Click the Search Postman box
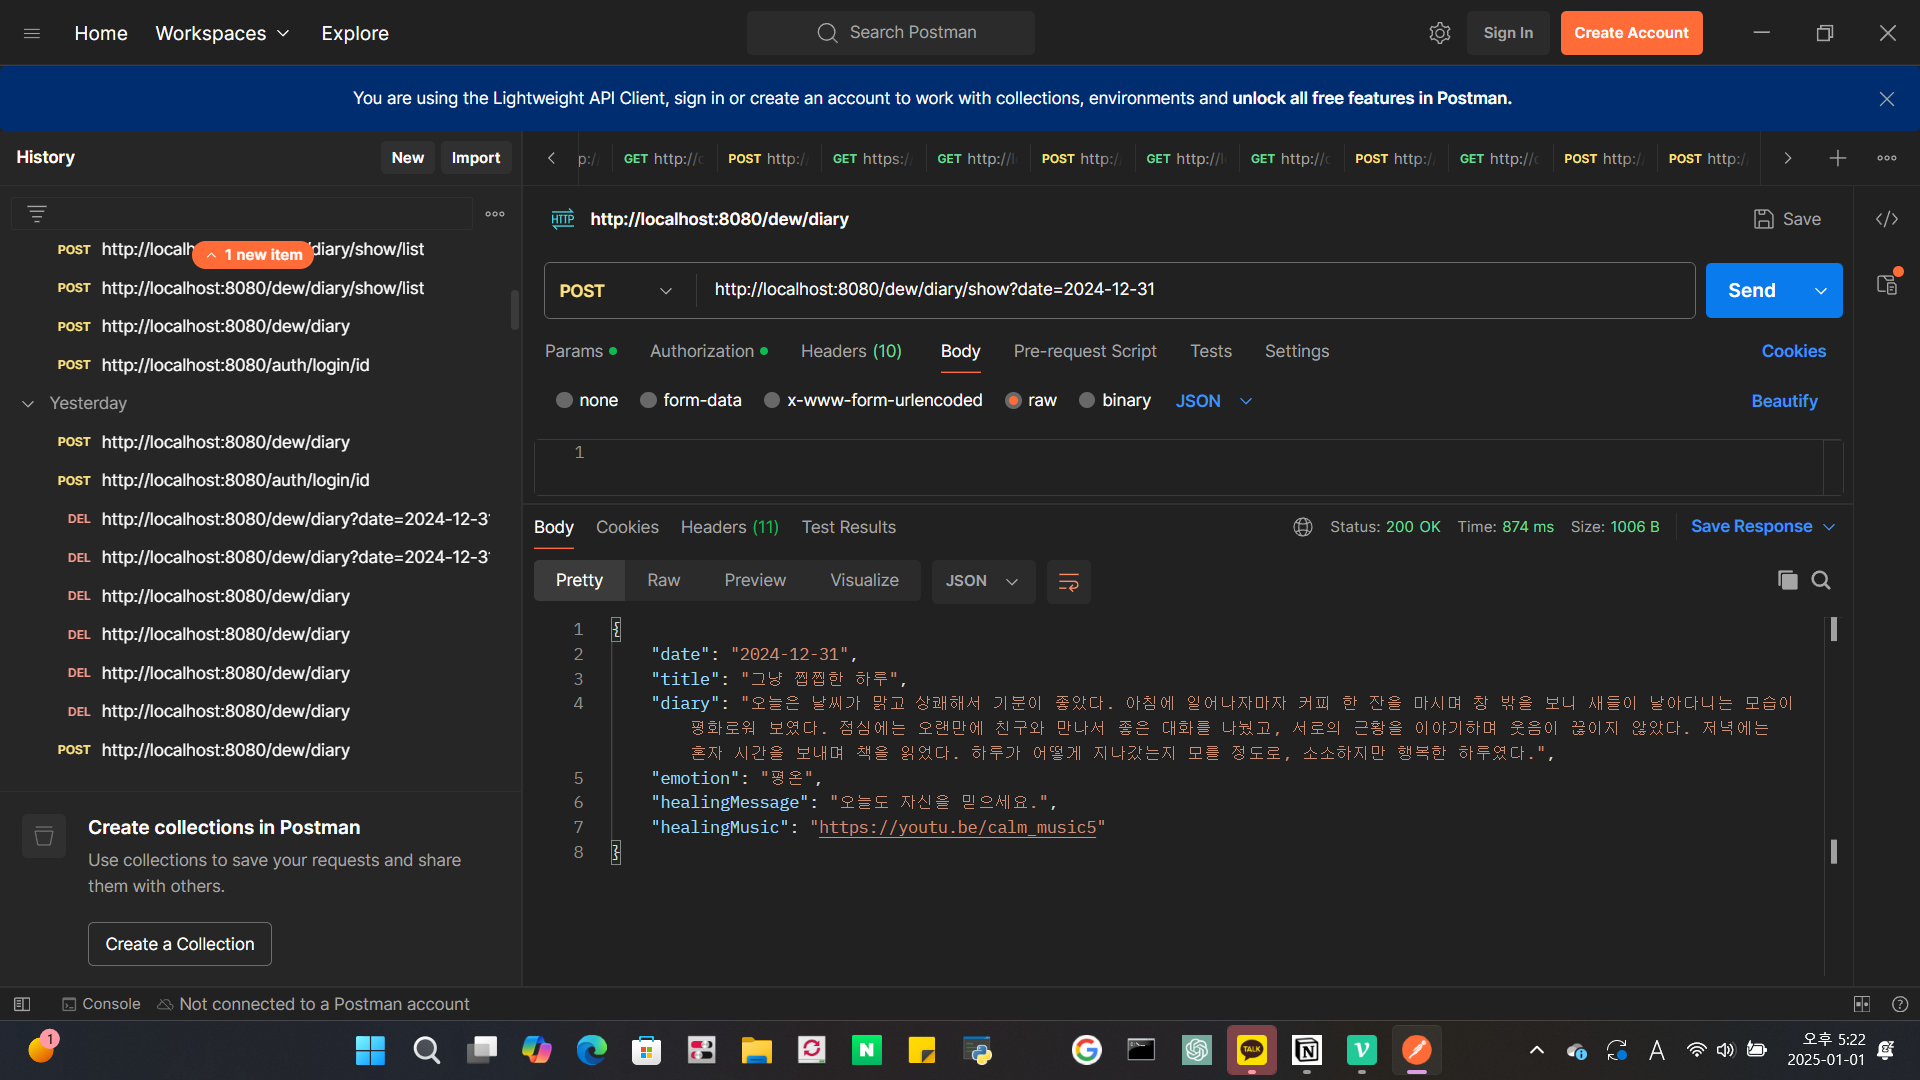This screenshot has width=1920, height=1080. click(x=891, y=33)
